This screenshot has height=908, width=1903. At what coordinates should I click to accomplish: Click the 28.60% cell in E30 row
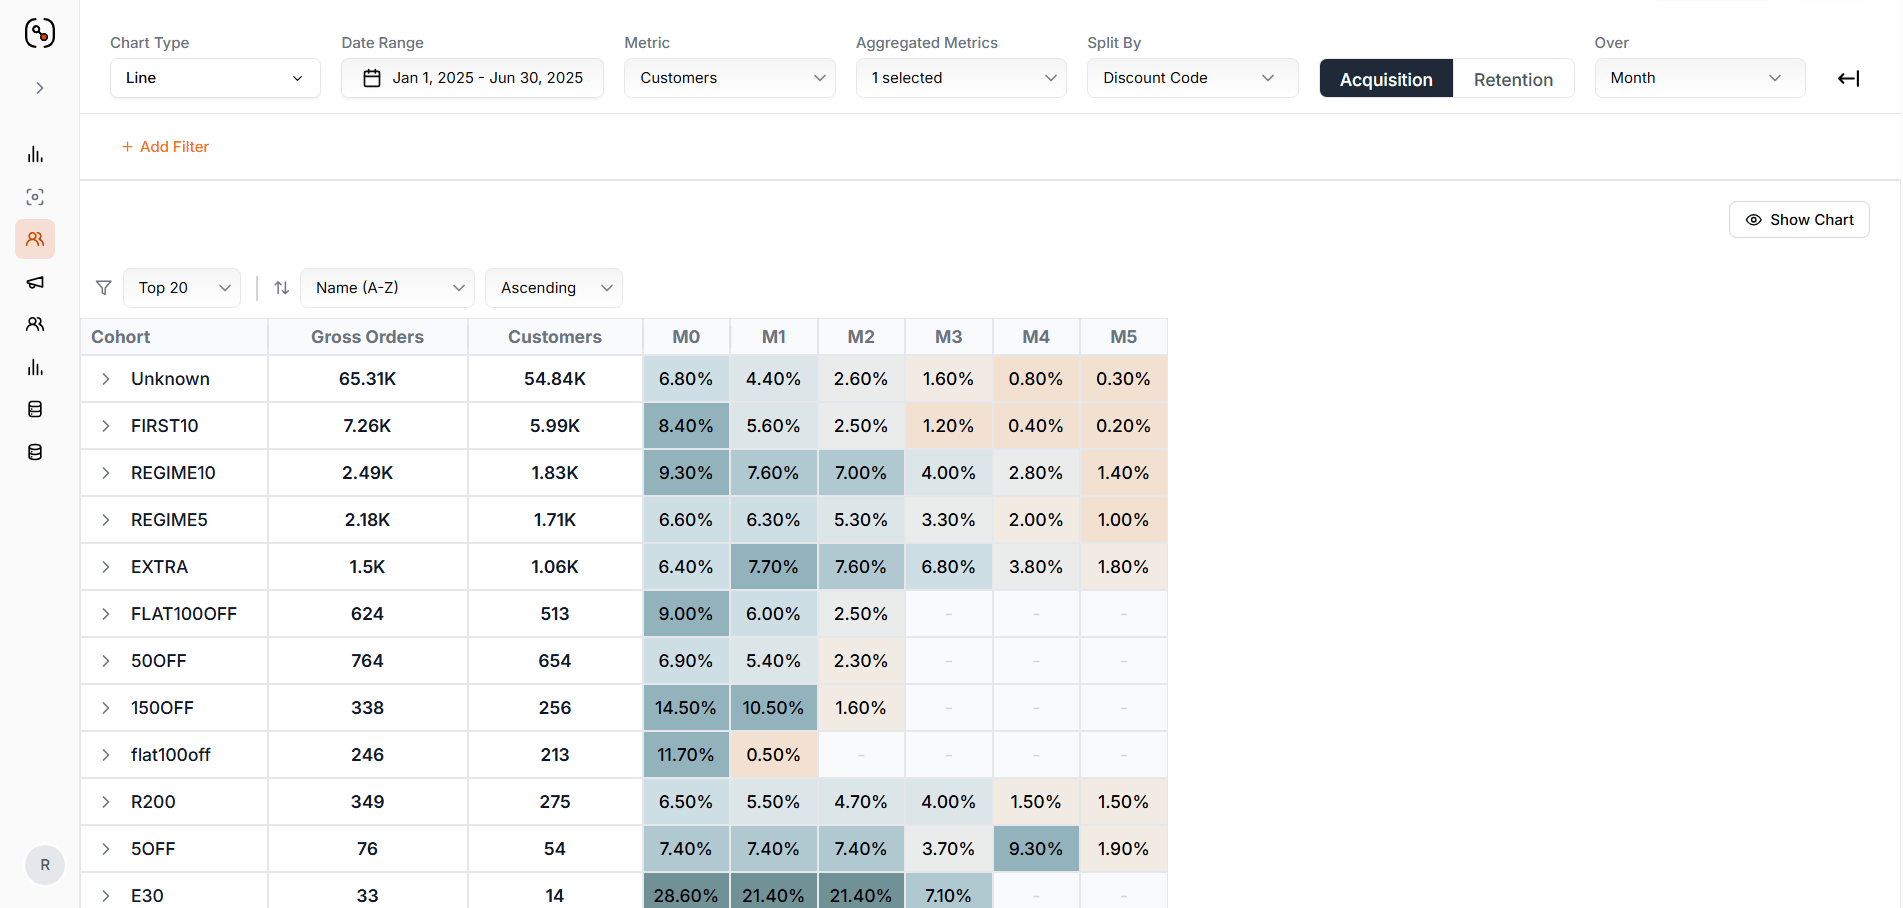pyautogui.click(x=686, y=893)
